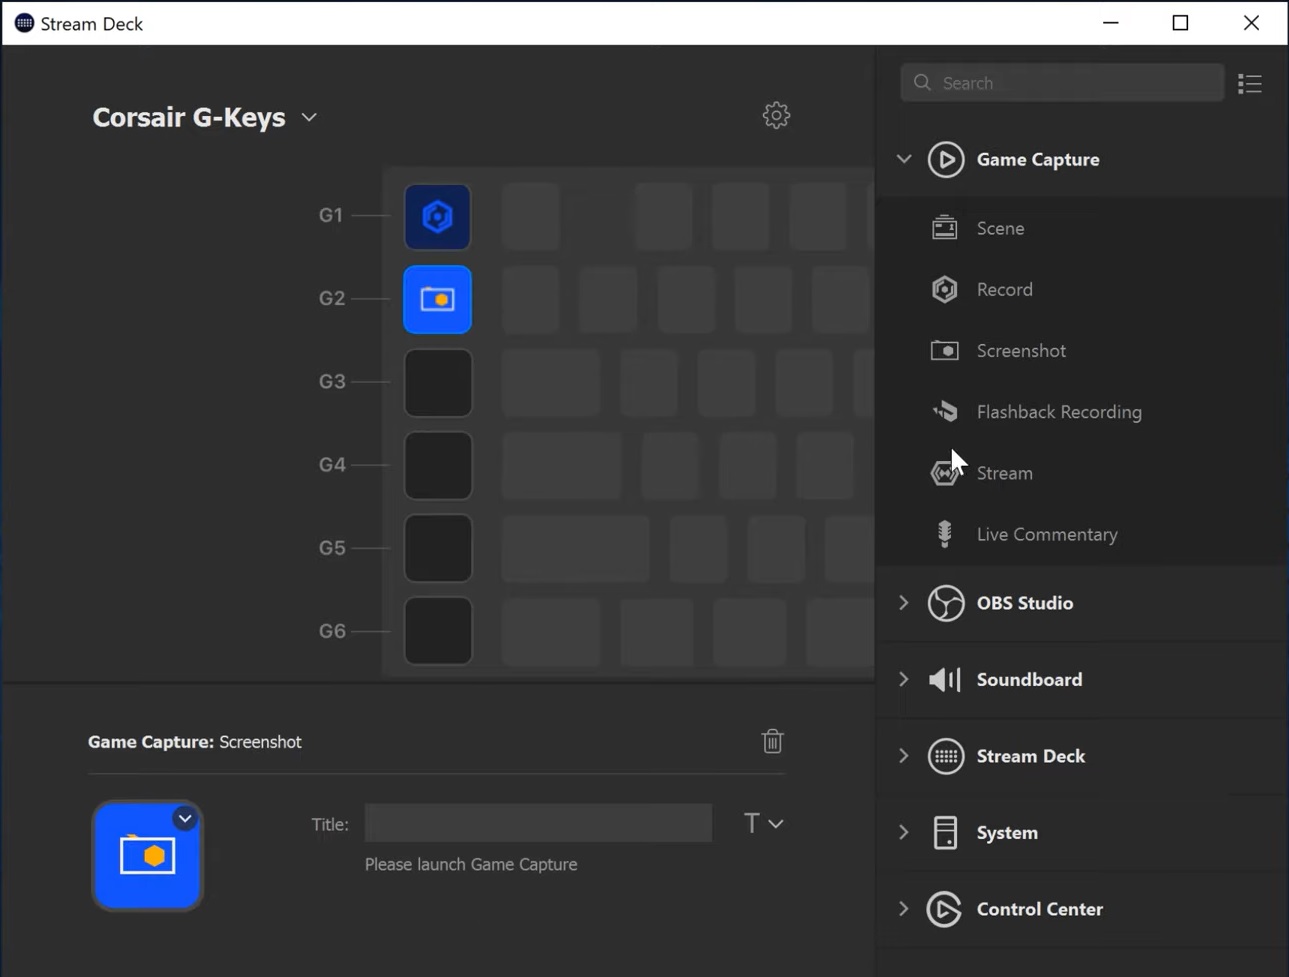The image size is (1289, 977).
Task: Click the Screenshot action icon
Action: (x=943, y=350)
